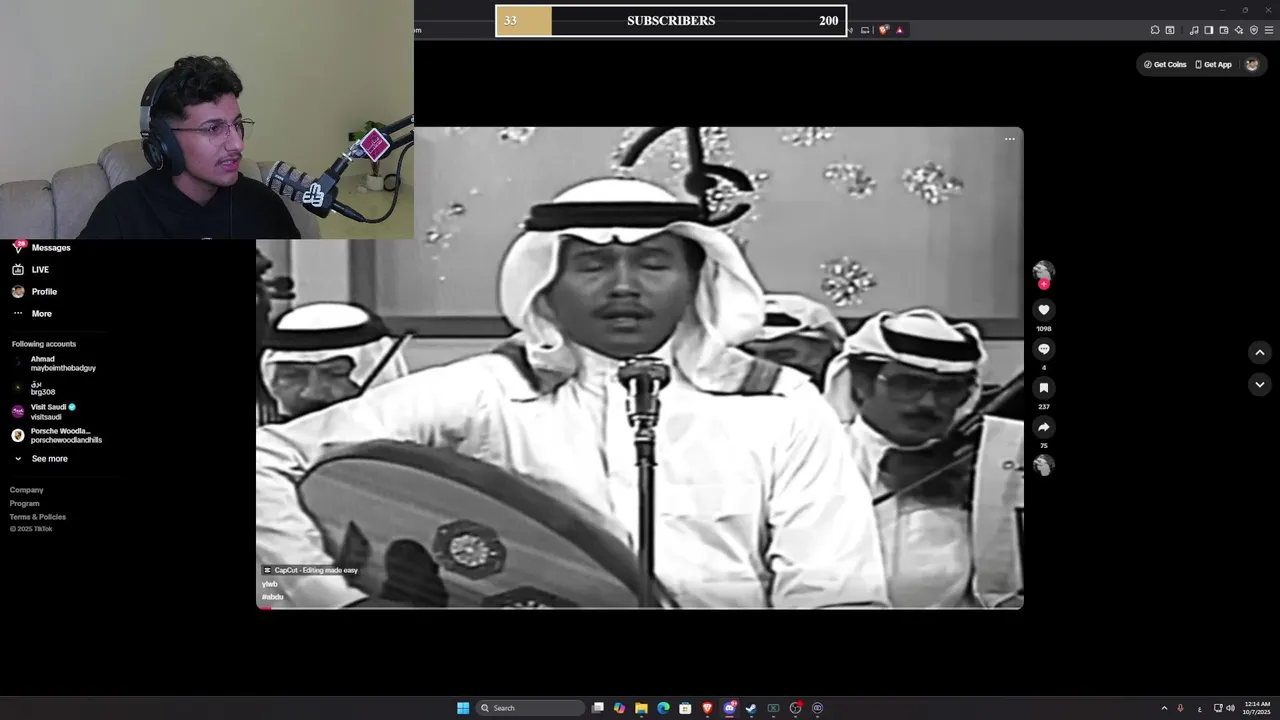
Task: Open Steam from the taskbar
Action: [x=751, y=708]
